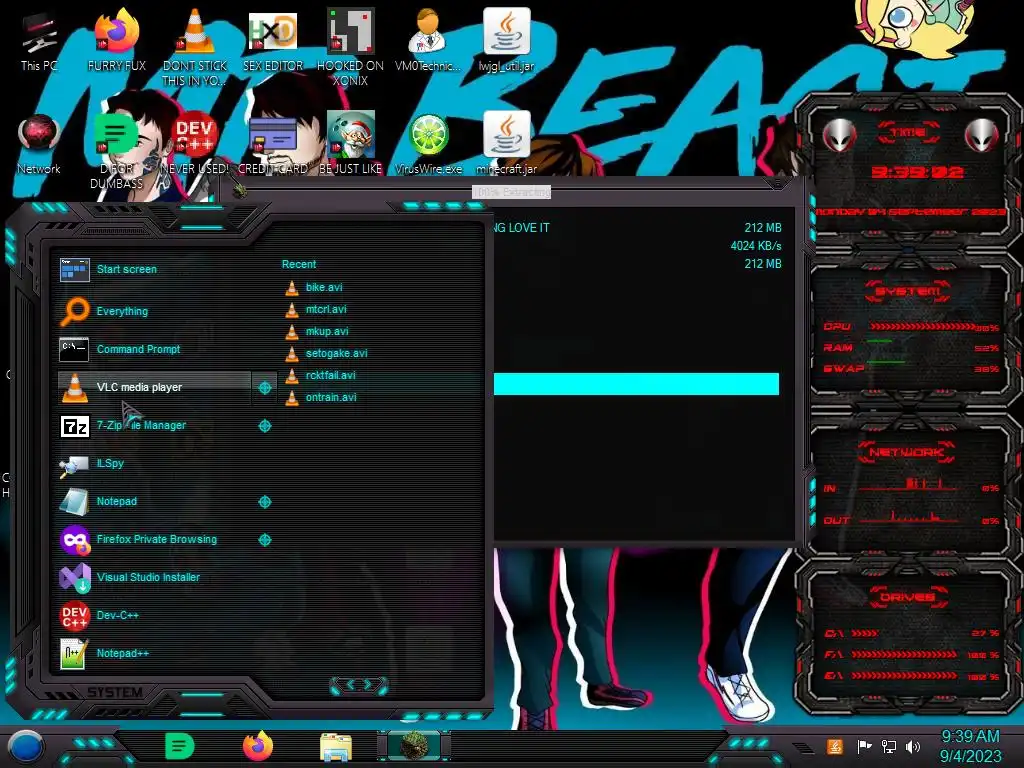
Task: Launch 7-Zip File Manager from start menu
Action: 154,425
